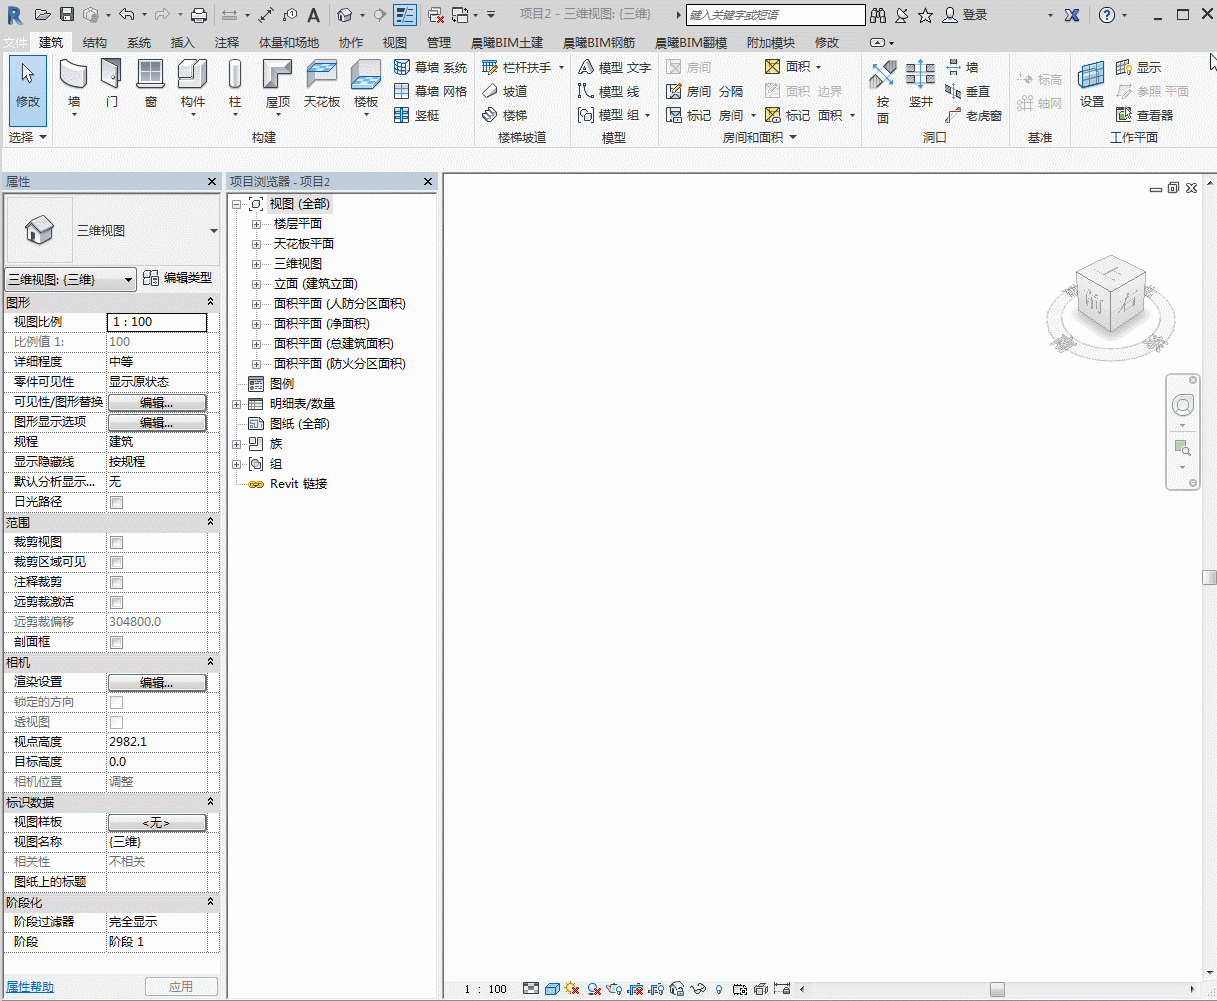Expand the 族 tree node

pyautogui.click(x=237, y=444)
